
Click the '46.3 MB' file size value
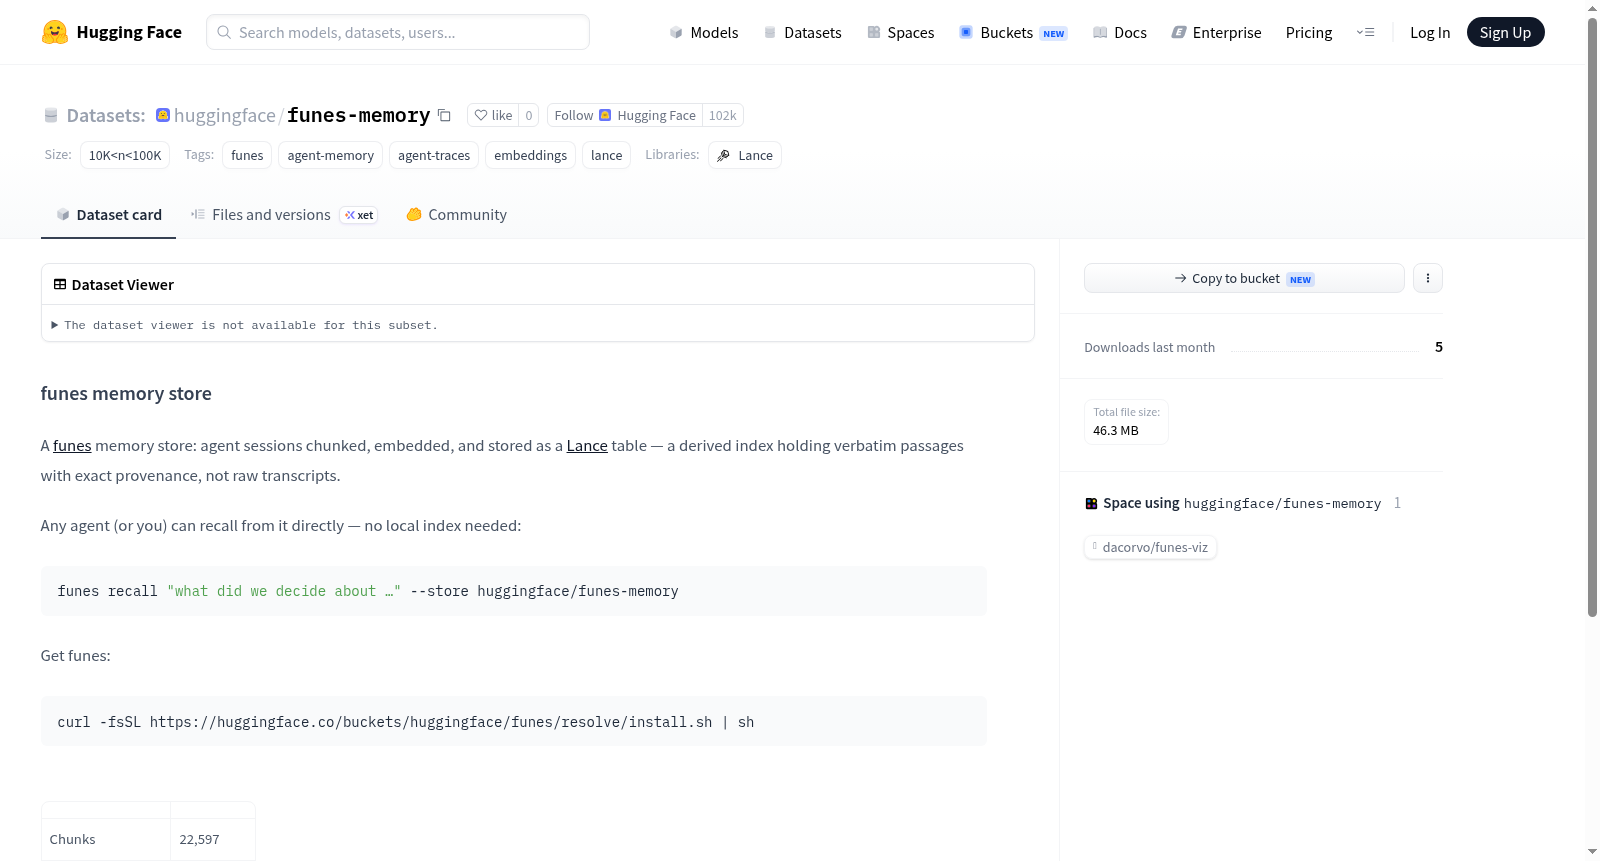1116,431
